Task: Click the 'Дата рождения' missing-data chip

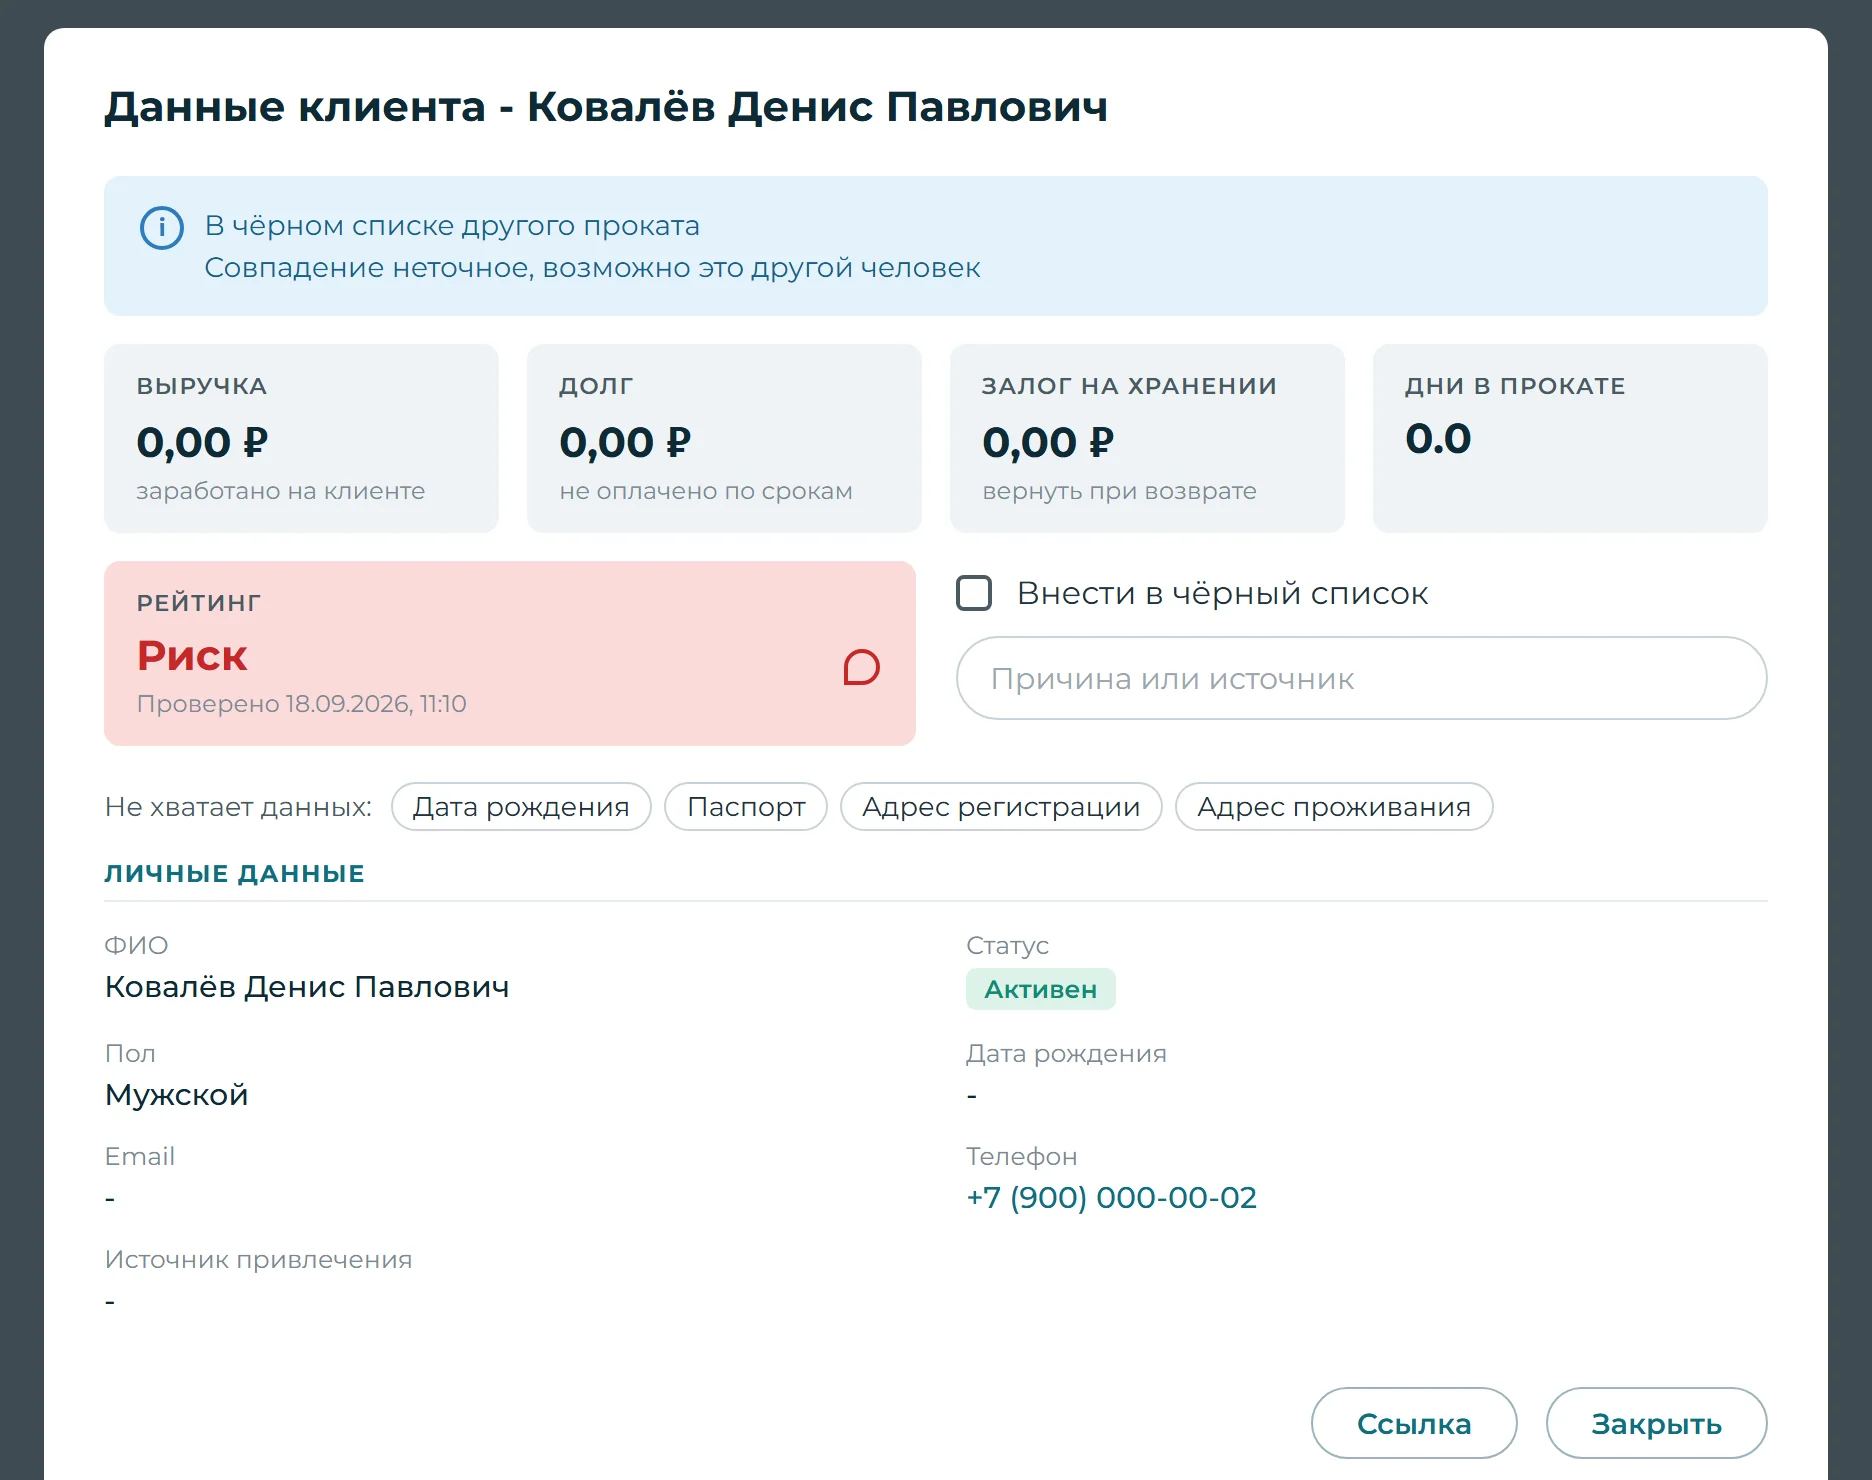Action: [x=521, y=806]
